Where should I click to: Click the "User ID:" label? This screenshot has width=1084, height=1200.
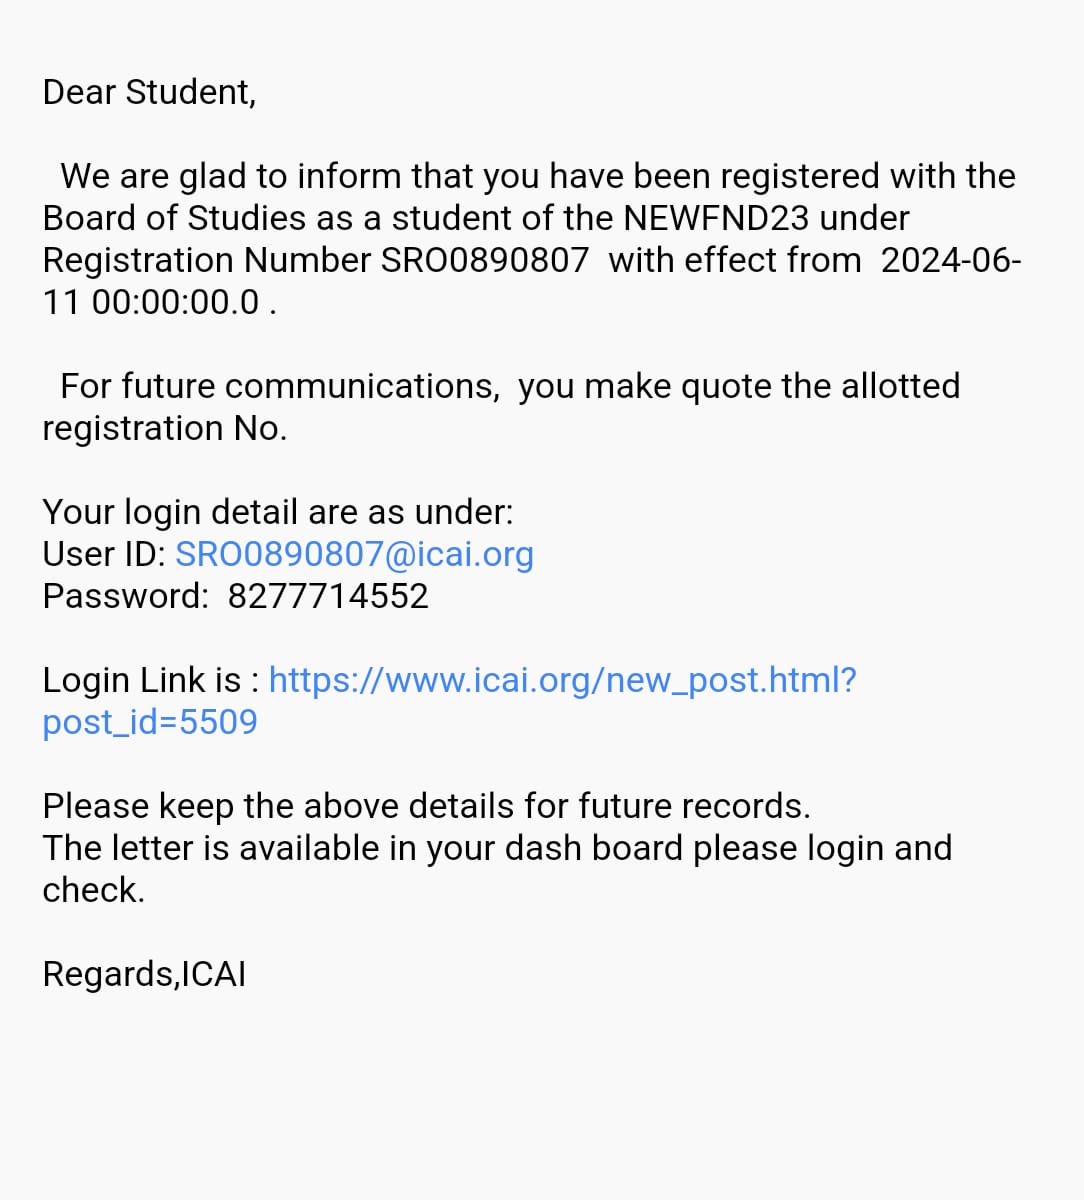(x=103, y=554)
